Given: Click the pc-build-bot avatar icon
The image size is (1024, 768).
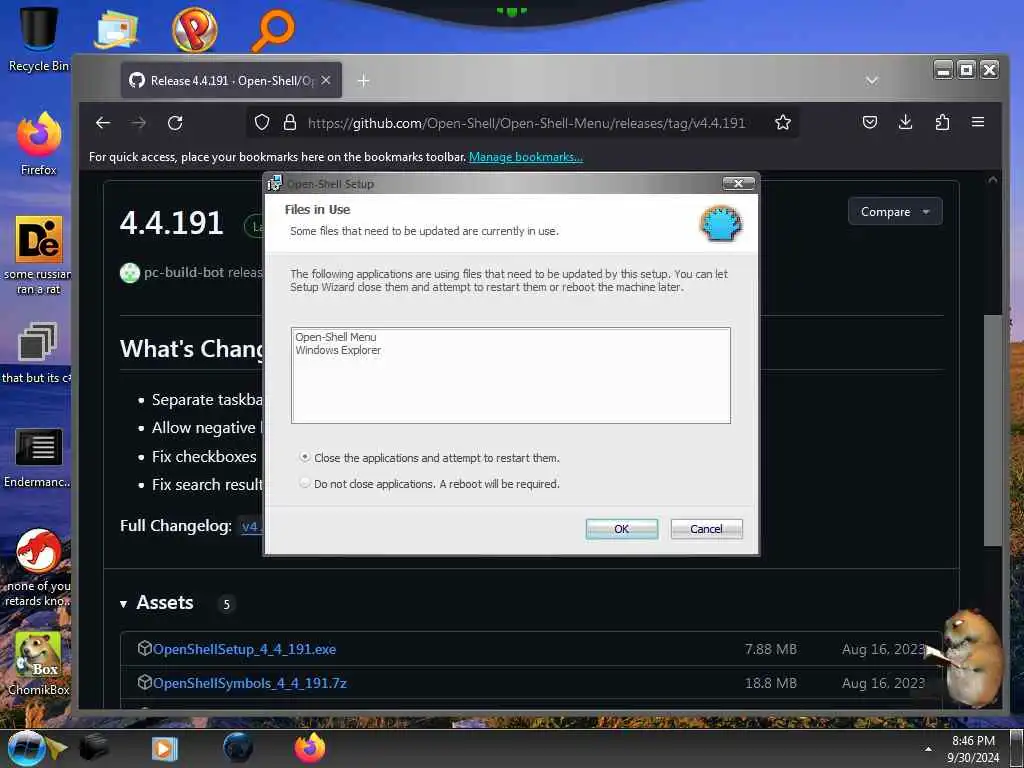Looking at the screenshot, I should (x=130, y=272).
